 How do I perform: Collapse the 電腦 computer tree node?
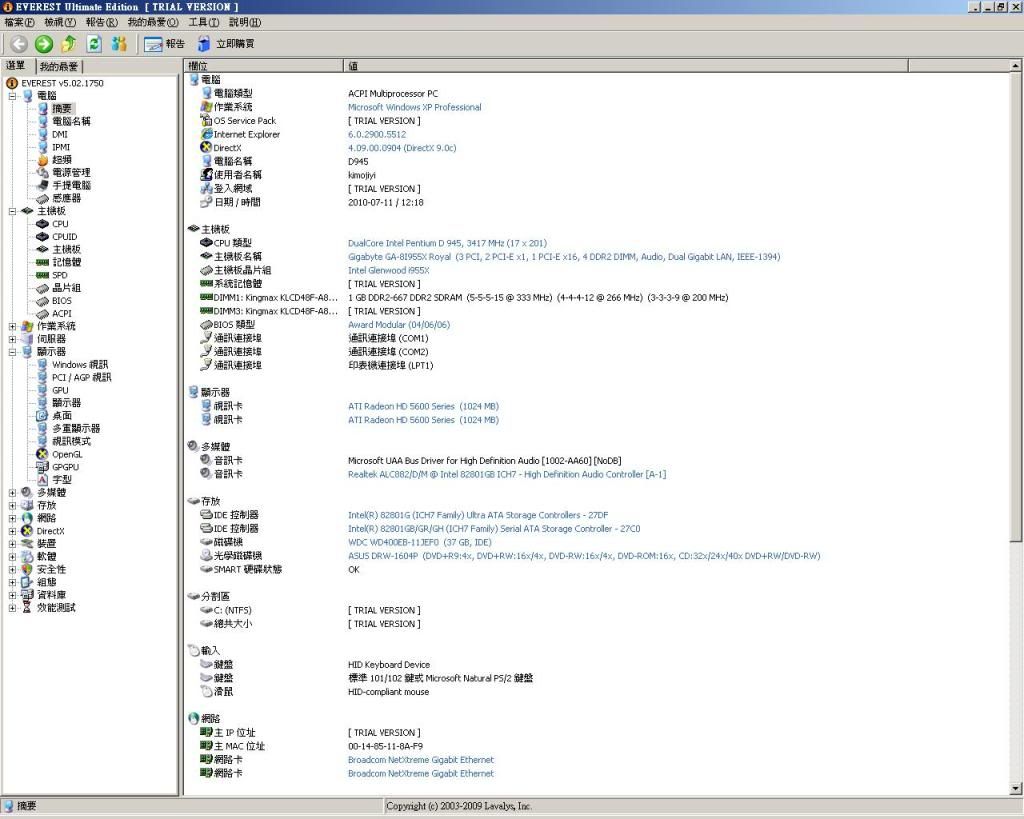(x=12, y=96)
